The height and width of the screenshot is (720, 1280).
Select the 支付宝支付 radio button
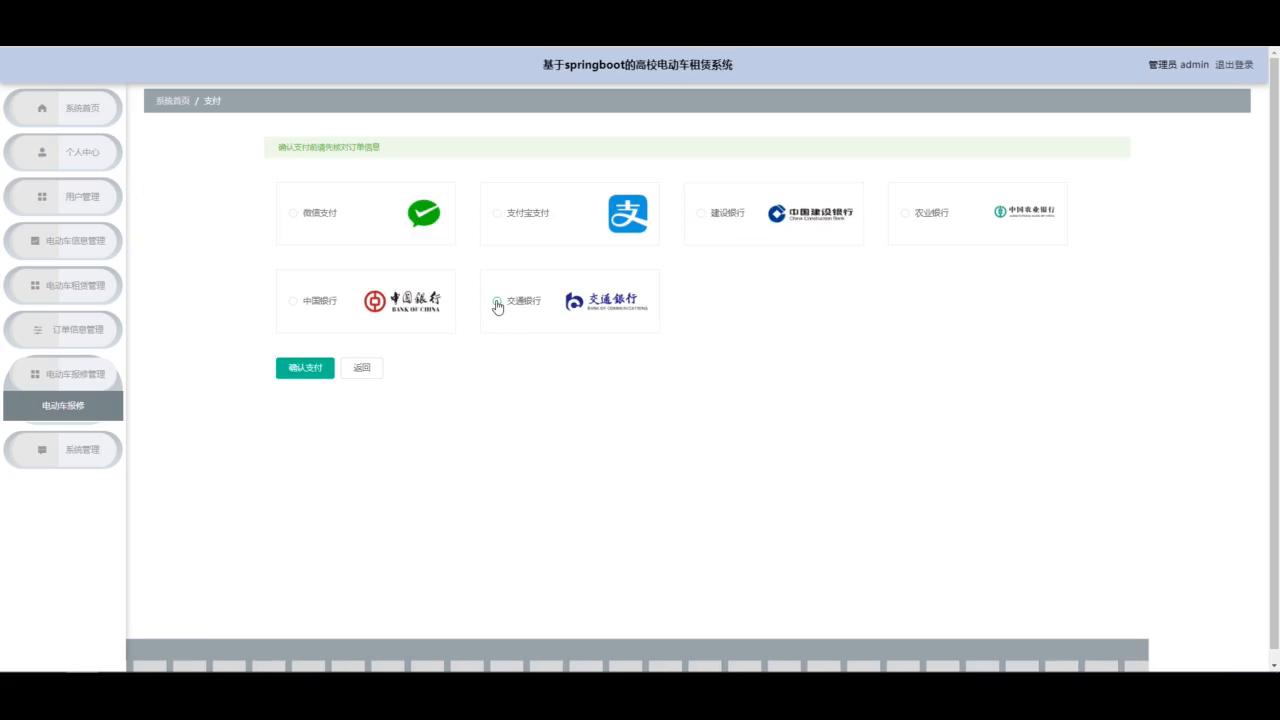[497, 213]
